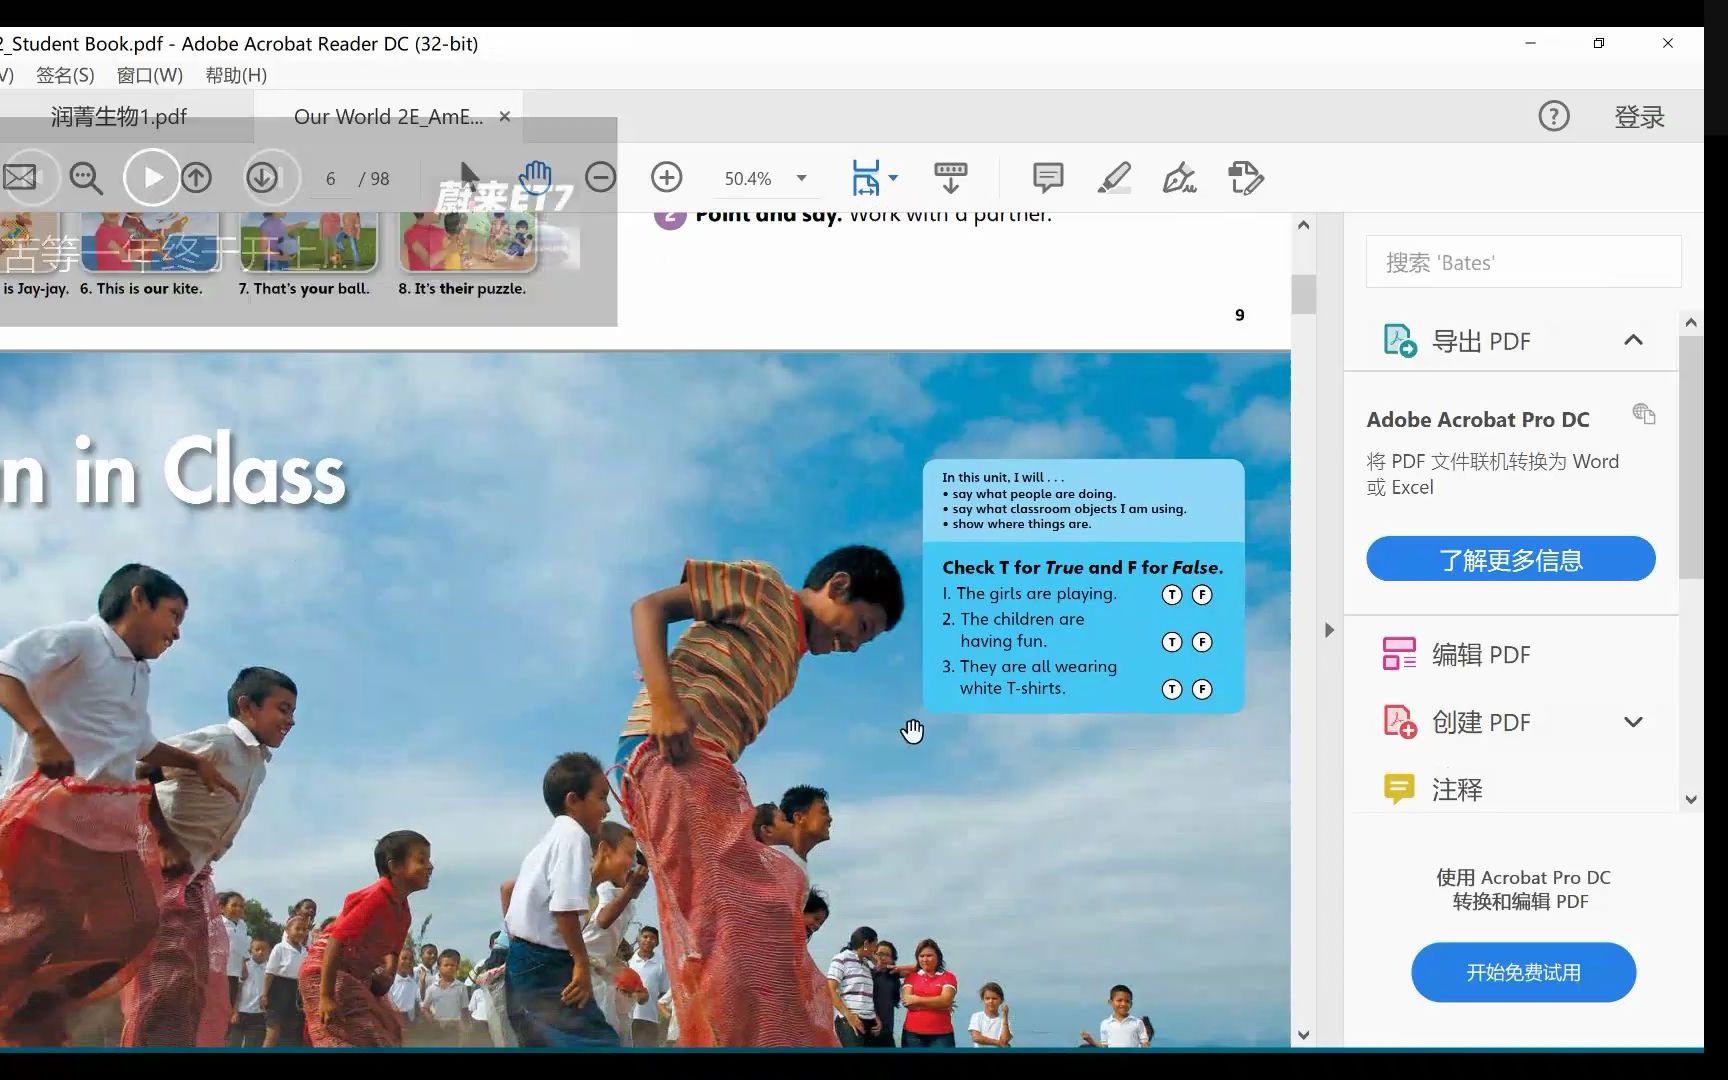This screenshot has width=1728, height=1080.
Task: Mark T for 'wearing white T-shirts'
Action: 1172,689
